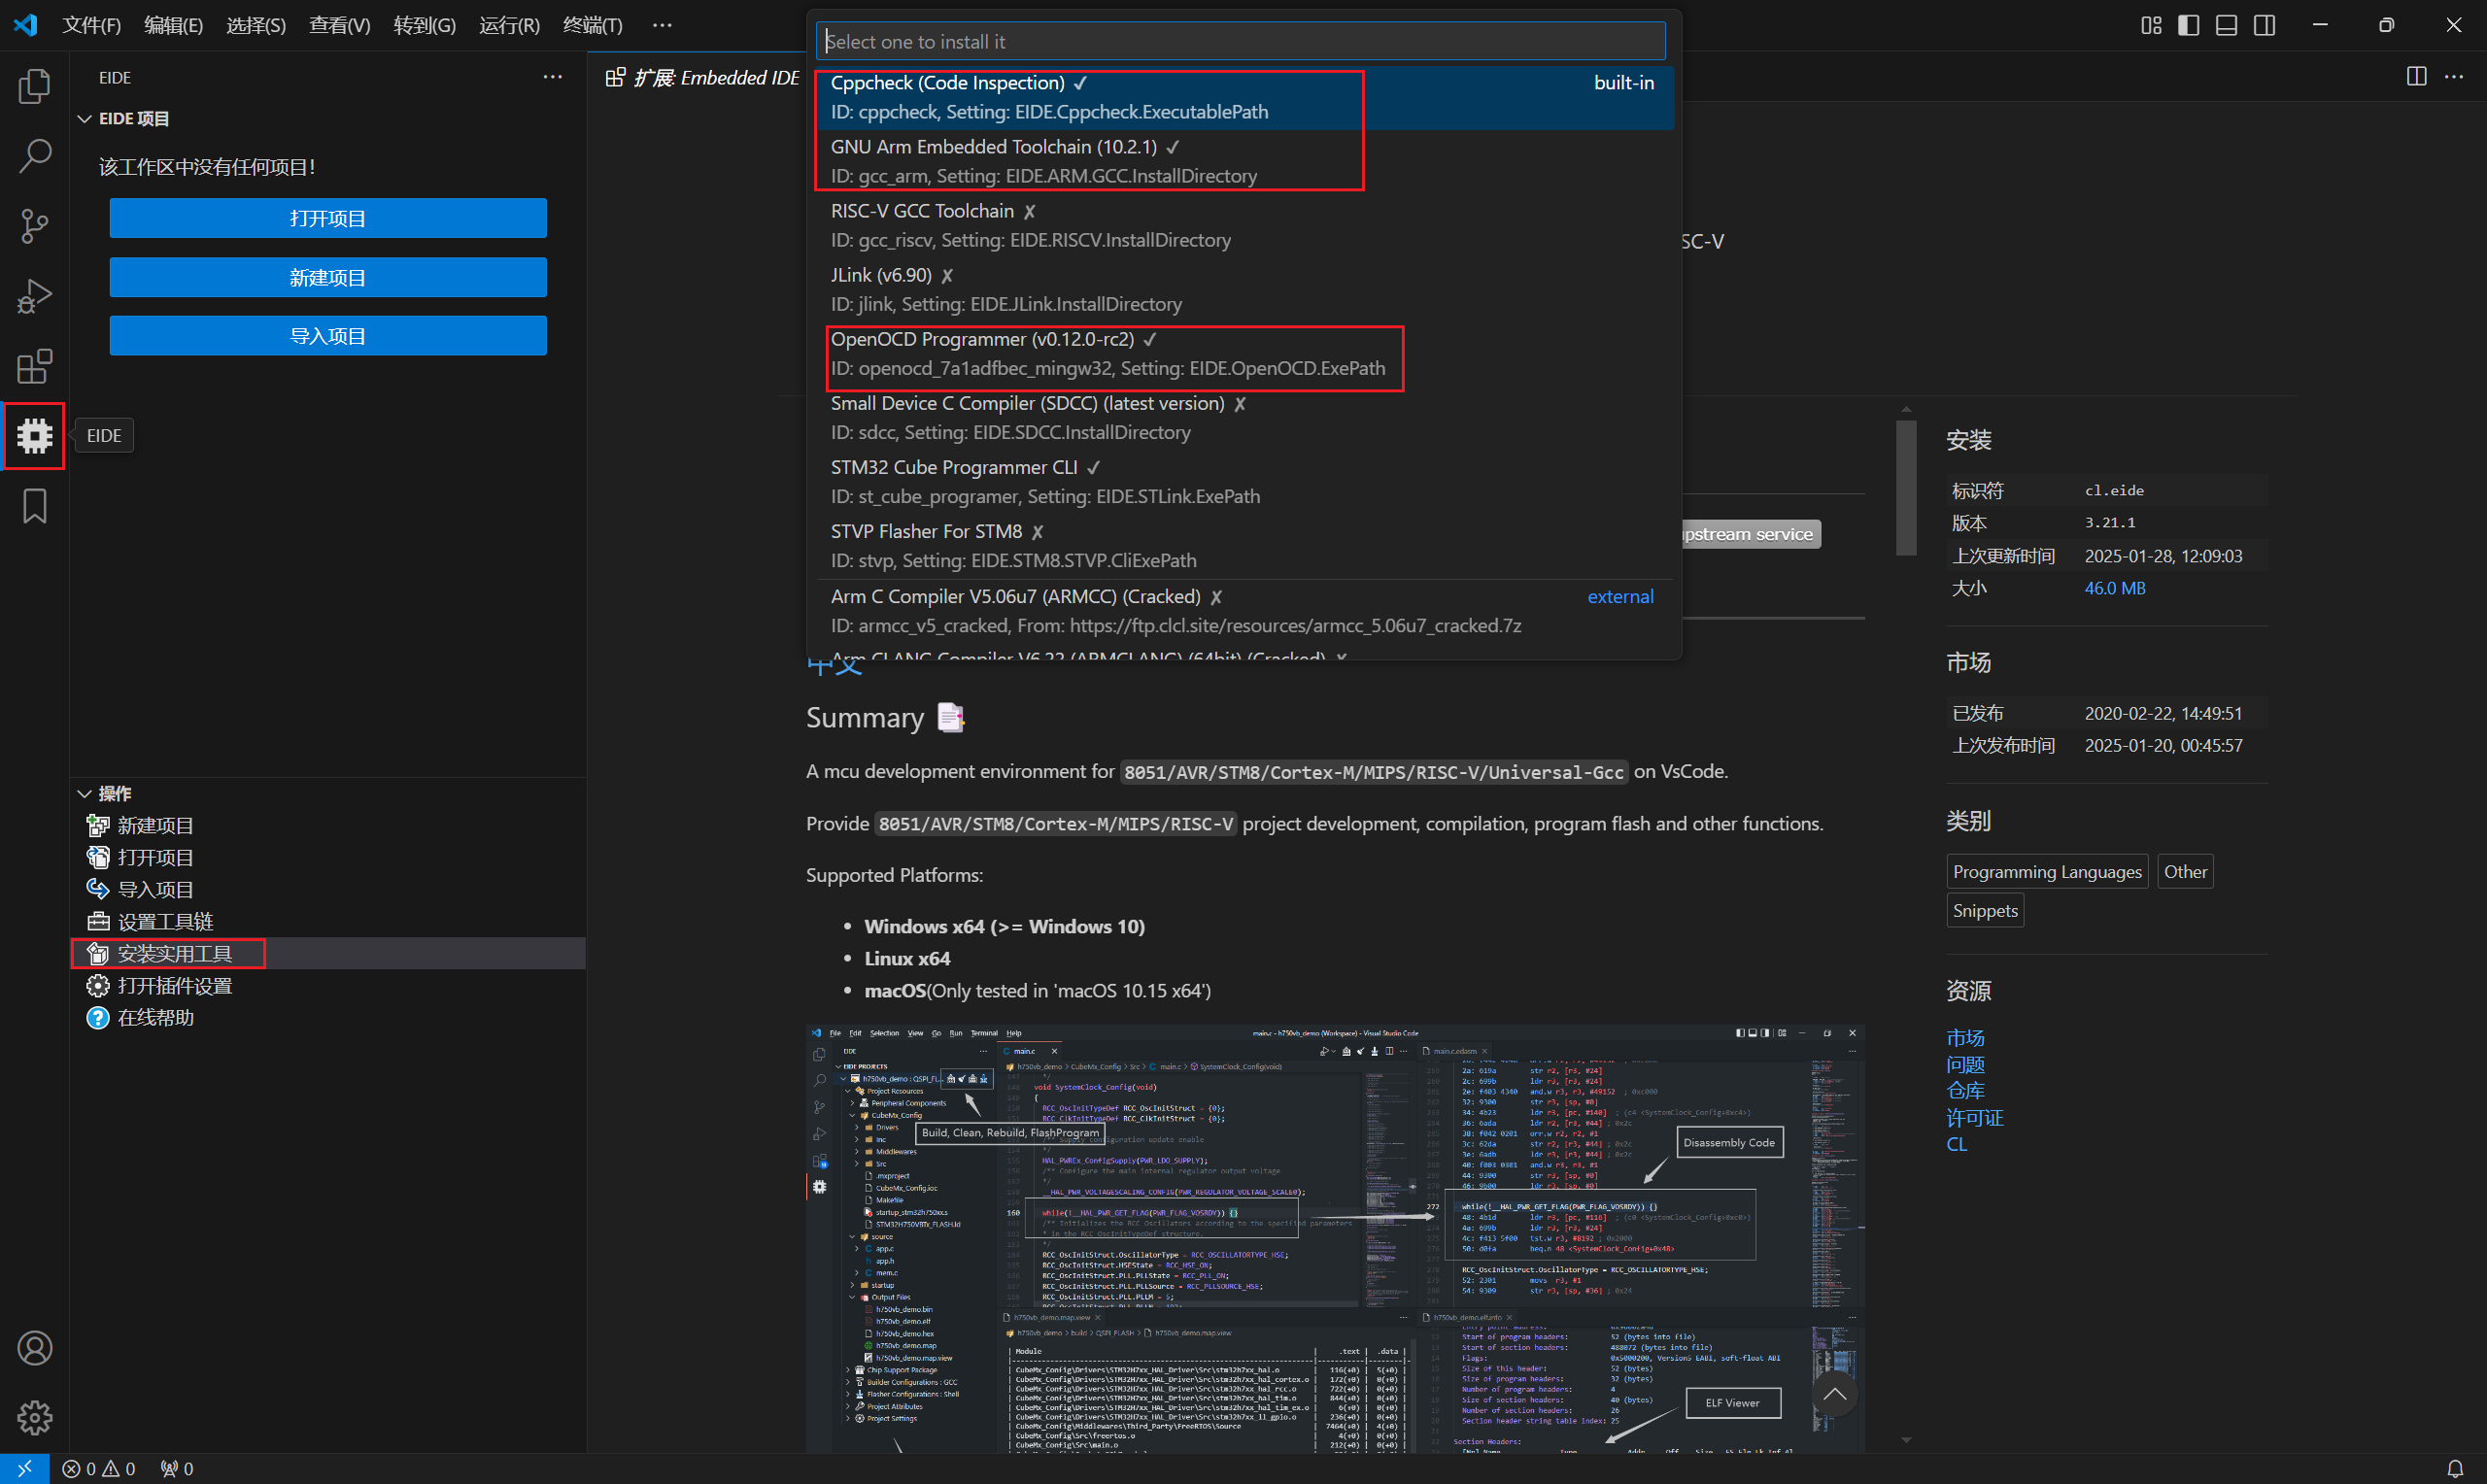Toggle the secondary side bar layout icon

tap(2264, 25)
